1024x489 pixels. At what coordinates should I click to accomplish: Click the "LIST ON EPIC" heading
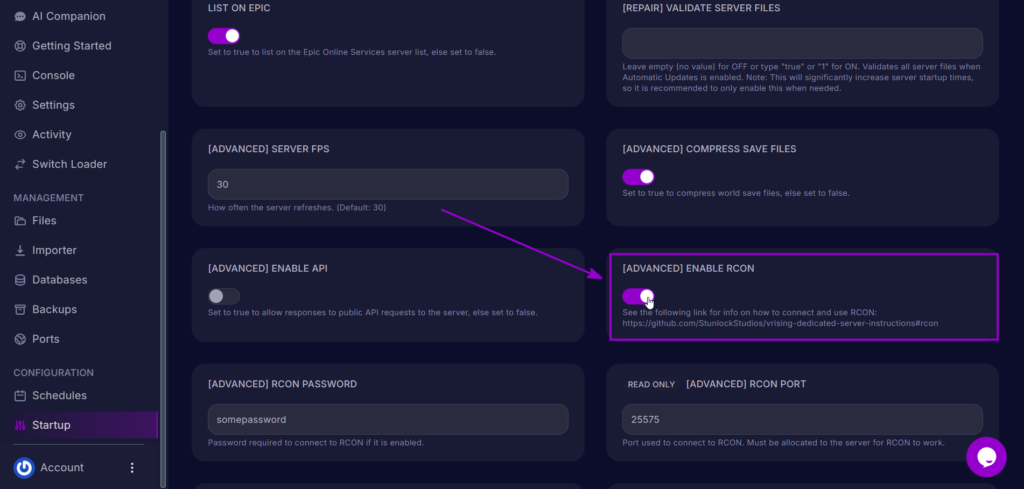click(x=239, y=8)
